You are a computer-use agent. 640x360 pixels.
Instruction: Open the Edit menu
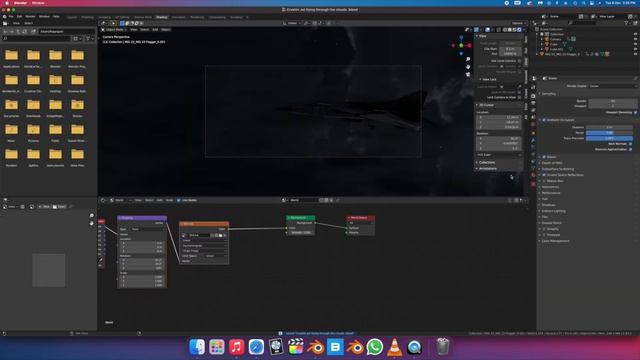tap(19, 17)
